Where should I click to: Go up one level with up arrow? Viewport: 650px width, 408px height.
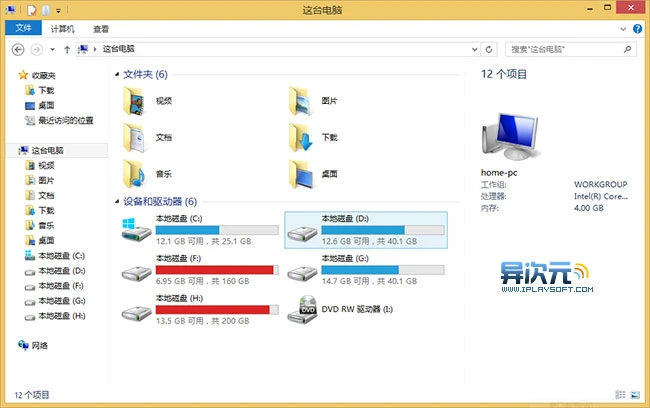click(x=67, y=50)
